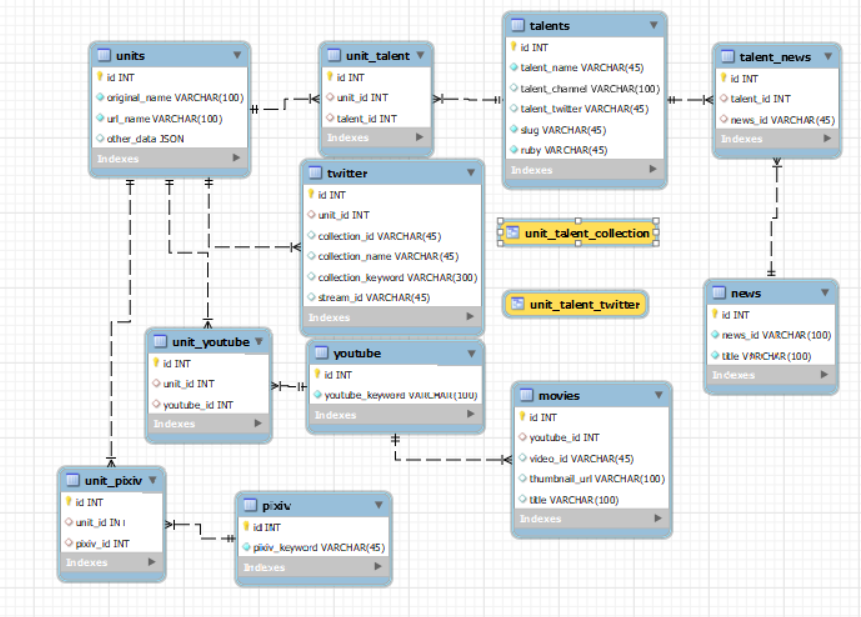Click the units table icon

(104, 55)
